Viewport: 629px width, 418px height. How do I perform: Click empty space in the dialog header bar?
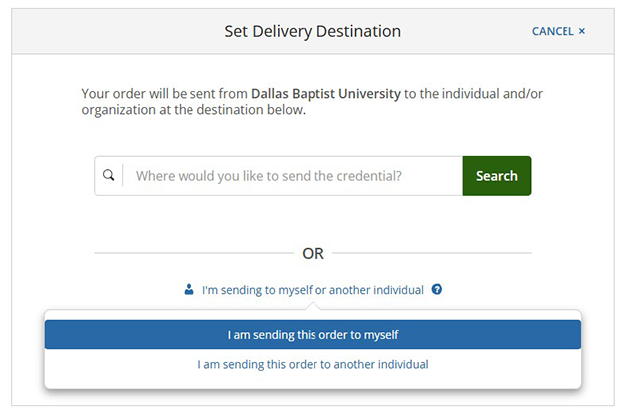(x=120, y=31)
